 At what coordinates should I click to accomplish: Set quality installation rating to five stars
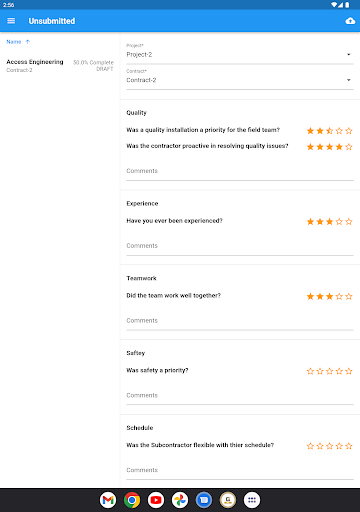click(349, 131)
